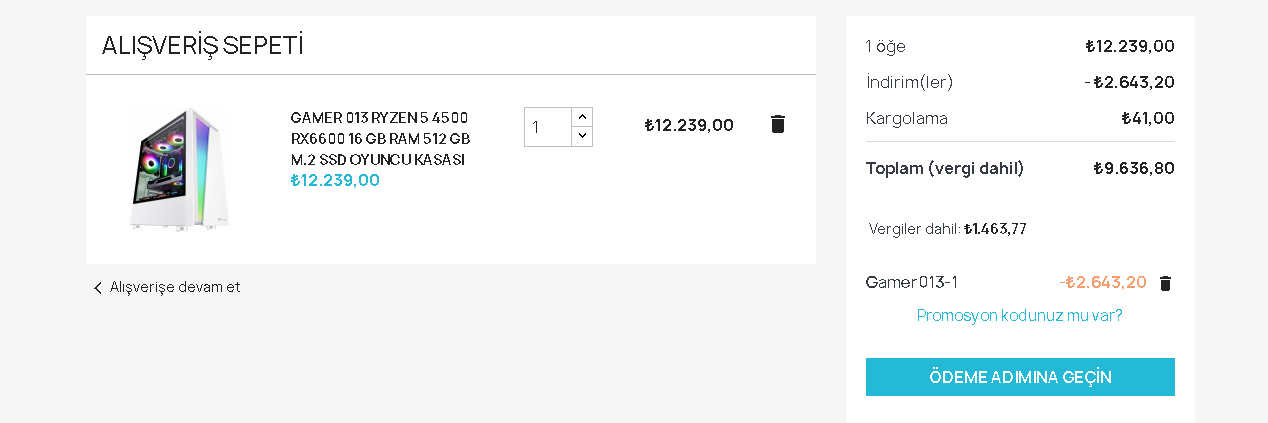Increase product quantity with up arrow
This screenshot has height=423, width=1268.
click(x=582, y=117)
